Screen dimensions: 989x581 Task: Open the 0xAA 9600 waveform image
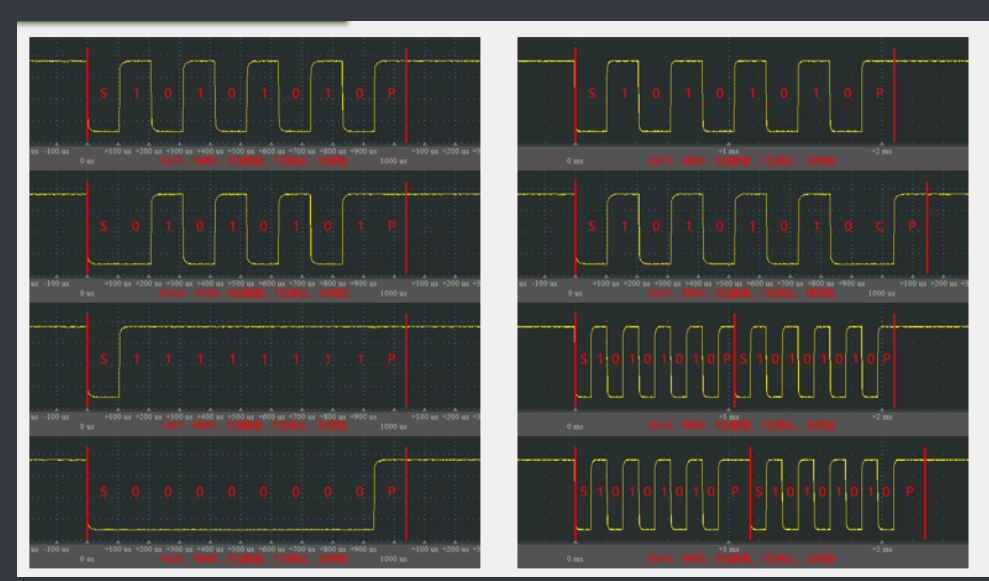click(x=255, y=237)
